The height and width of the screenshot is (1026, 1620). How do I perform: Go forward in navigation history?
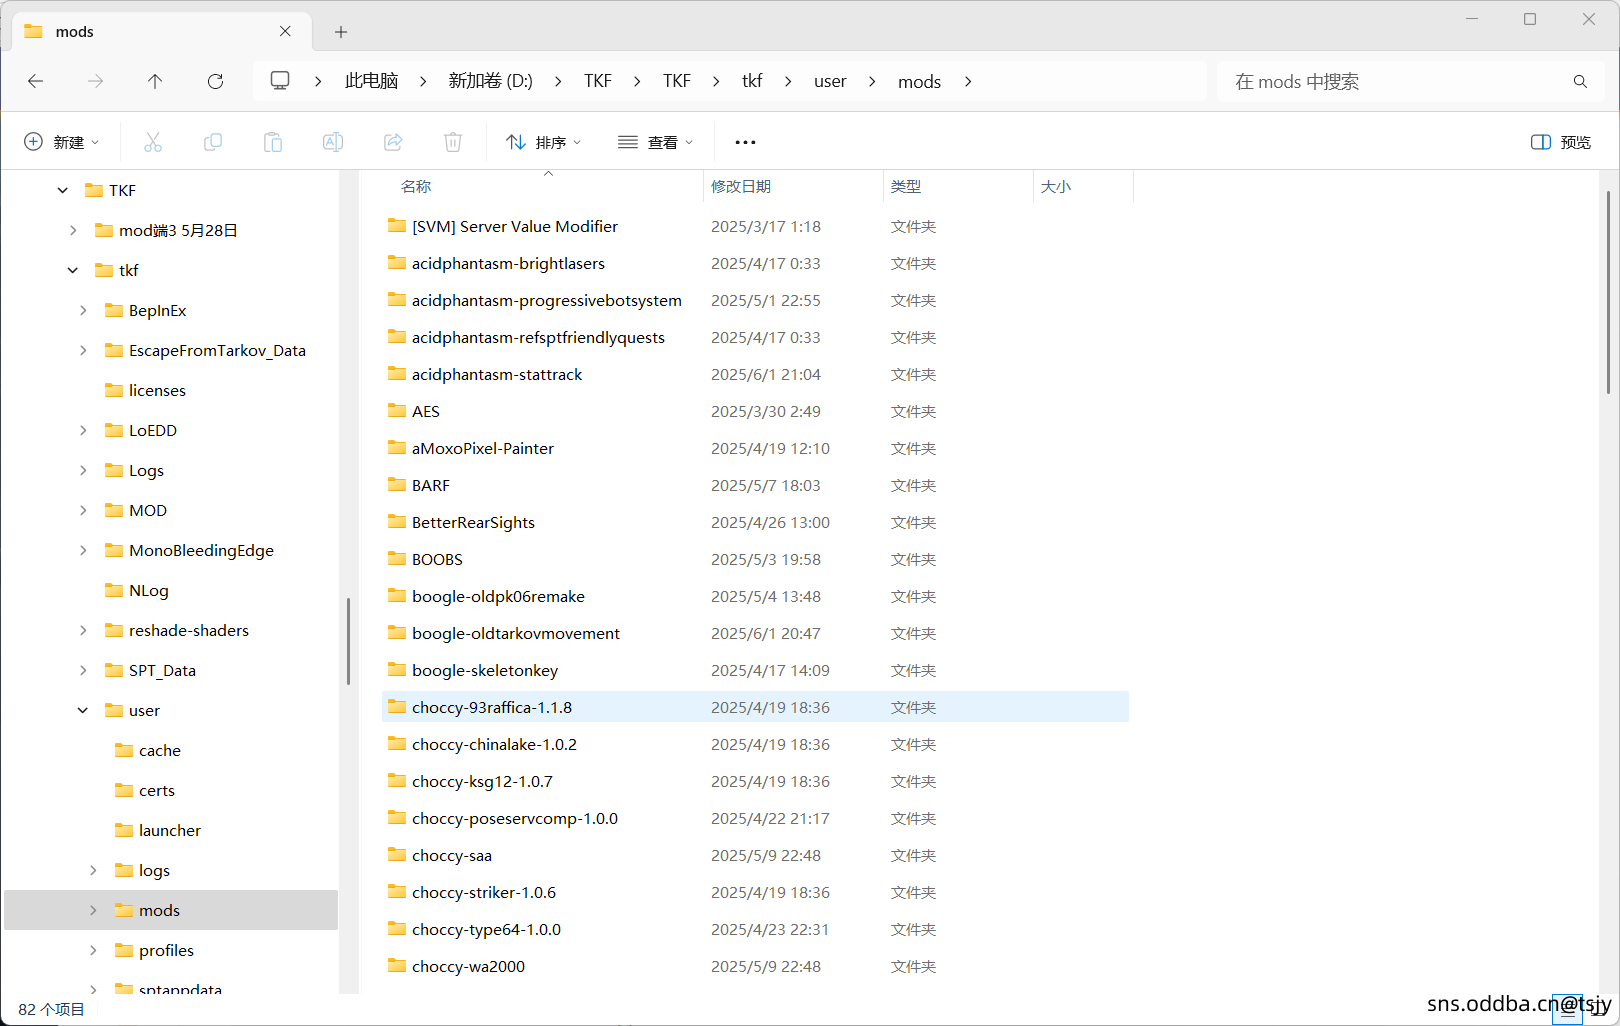point(96,81)
